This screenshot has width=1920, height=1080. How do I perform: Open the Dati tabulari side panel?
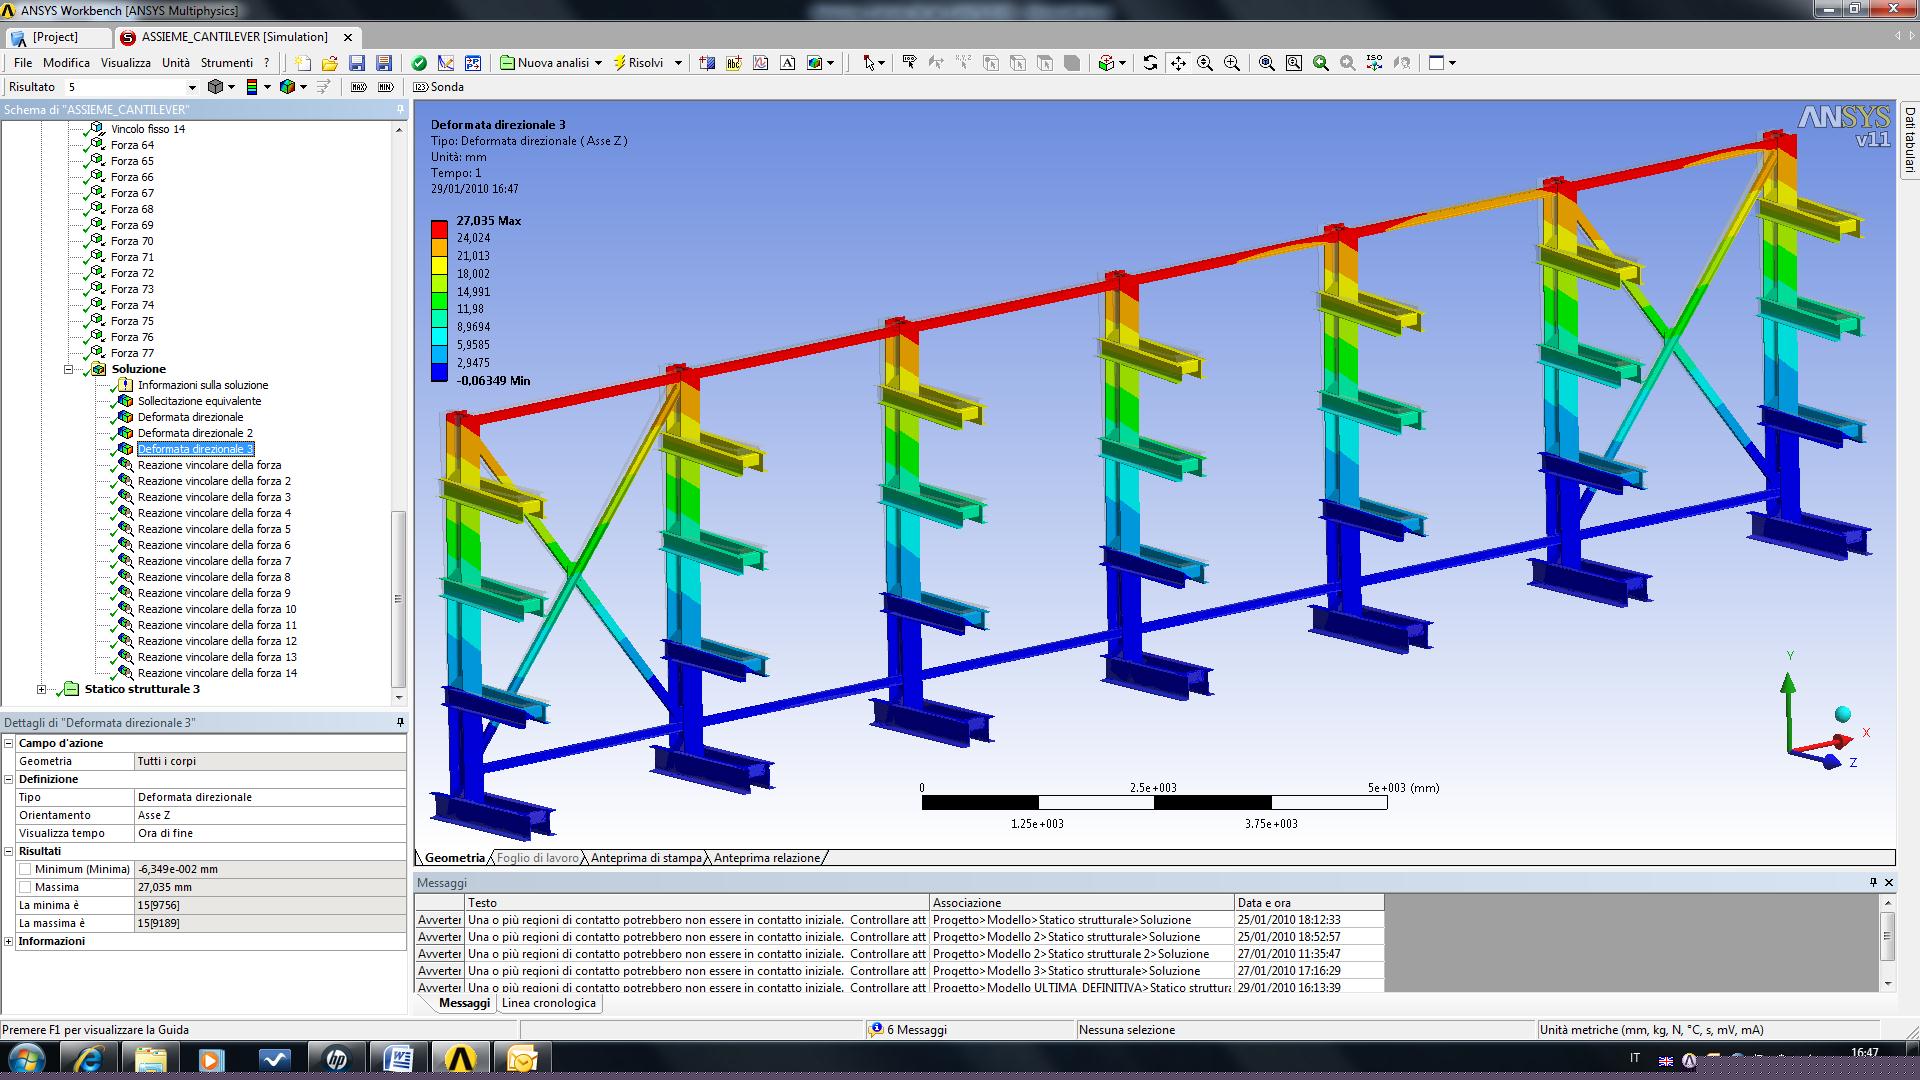[1909, 139]
